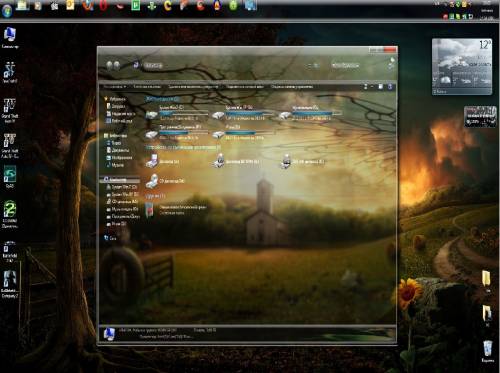Screen dimensions: 500x373
Task: Click the help question mark icon
Action: [390, 87]
